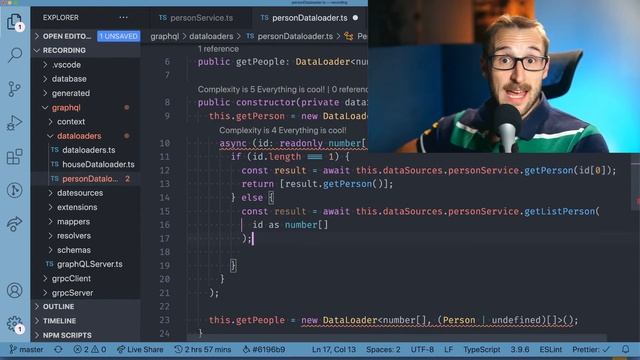Open the Accounts menu icon
Viewport: 640px width, 360px height.
(14, 290)
